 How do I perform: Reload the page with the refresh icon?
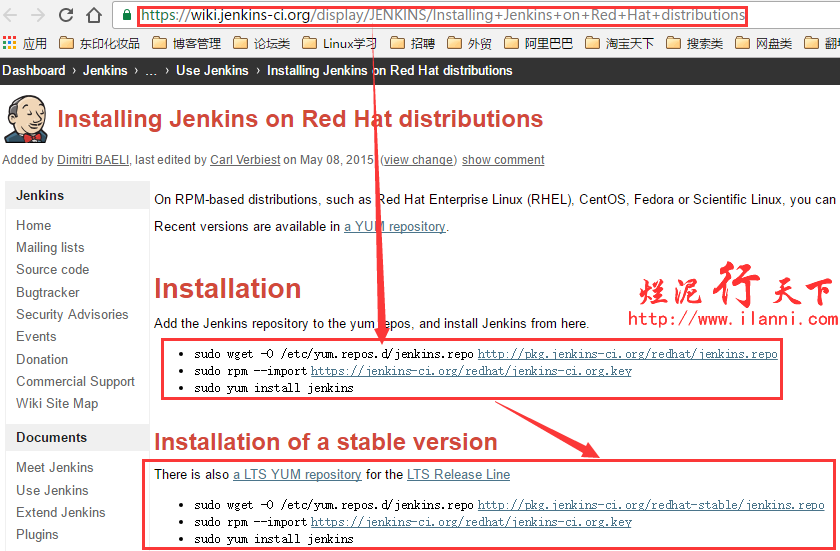66,15
